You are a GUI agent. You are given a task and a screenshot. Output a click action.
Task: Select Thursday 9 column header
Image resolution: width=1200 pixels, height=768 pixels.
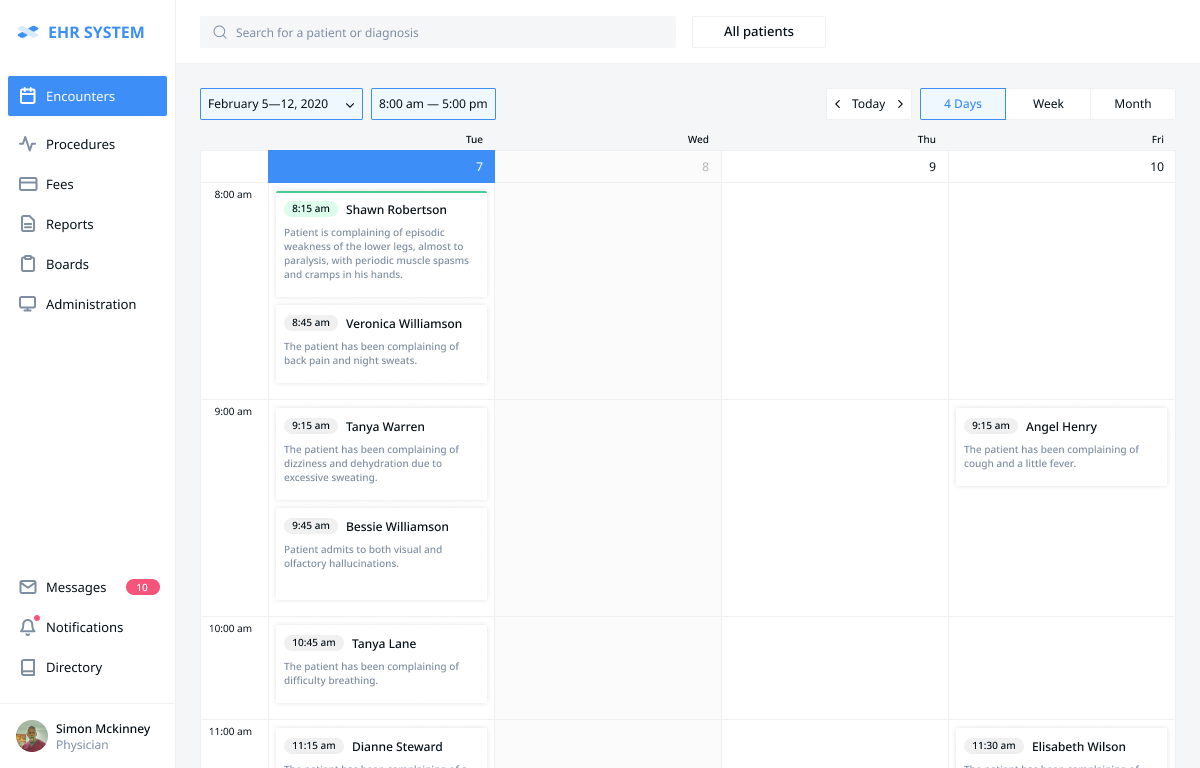point(835,166)
